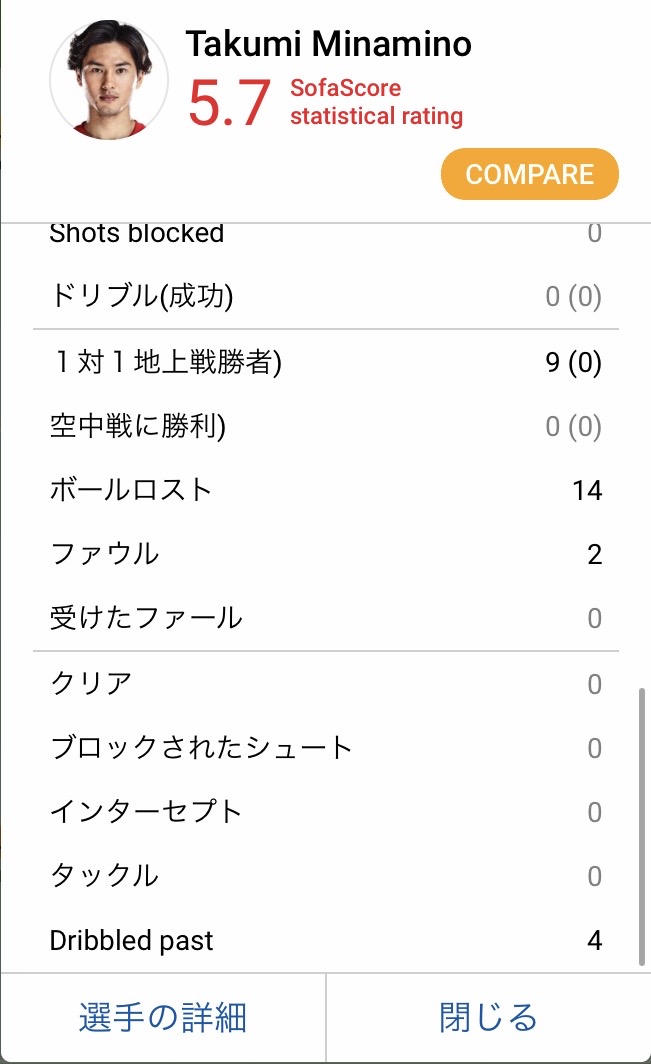Click the ファウル stat label
Image resolution: width=651 pixels, height=1064 pixels.
click(104, 554)
